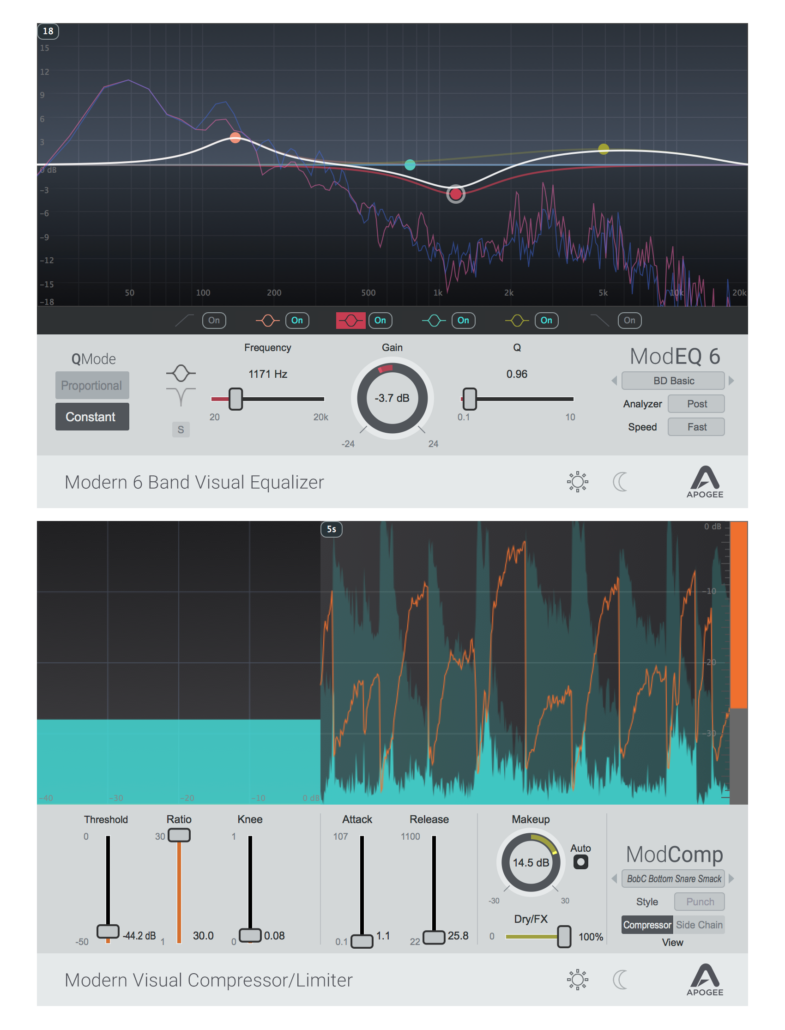
Task: Click the Dry/FX slider handle
Action: point(564,937)
